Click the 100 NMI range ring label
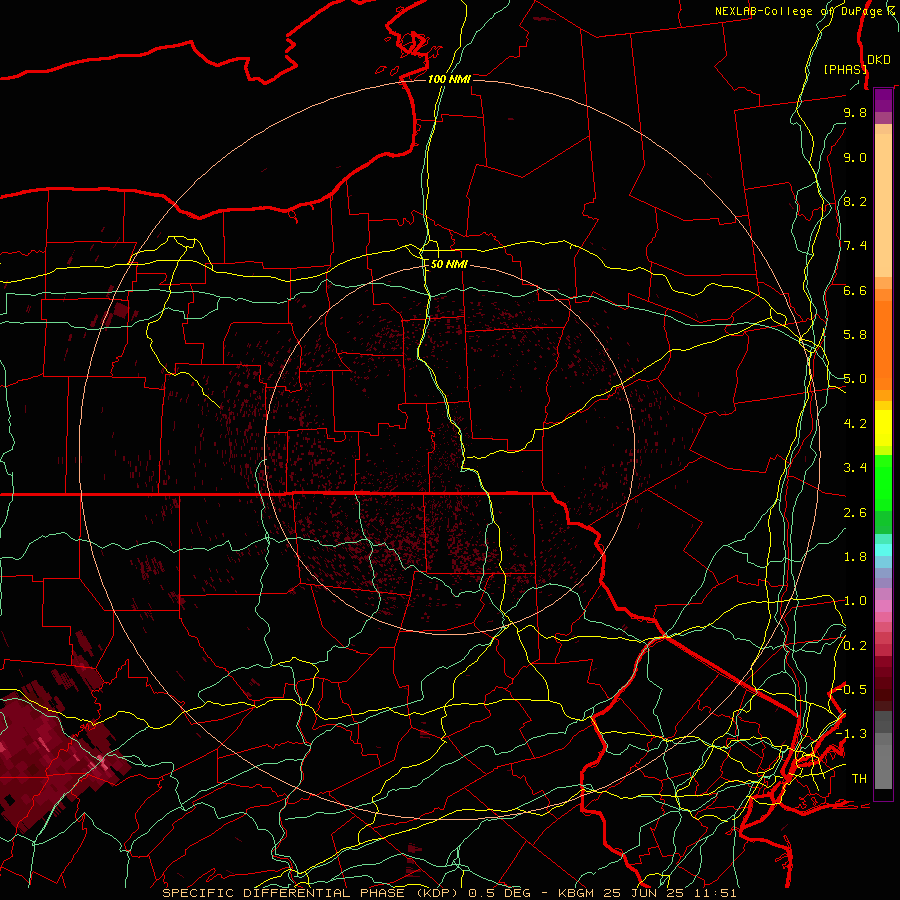 click(x=449, y=79)
